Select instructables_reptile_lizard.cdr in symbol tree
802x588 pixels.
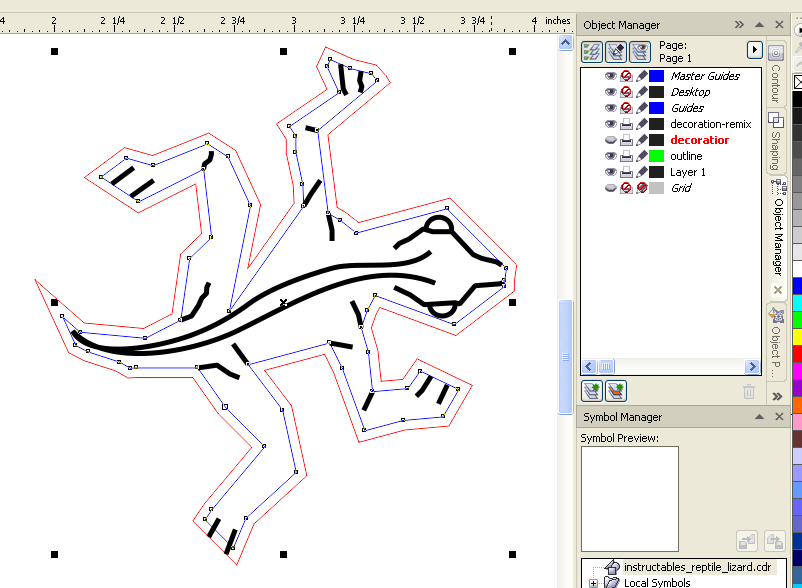pyautogui.click(x=697, y=567)
